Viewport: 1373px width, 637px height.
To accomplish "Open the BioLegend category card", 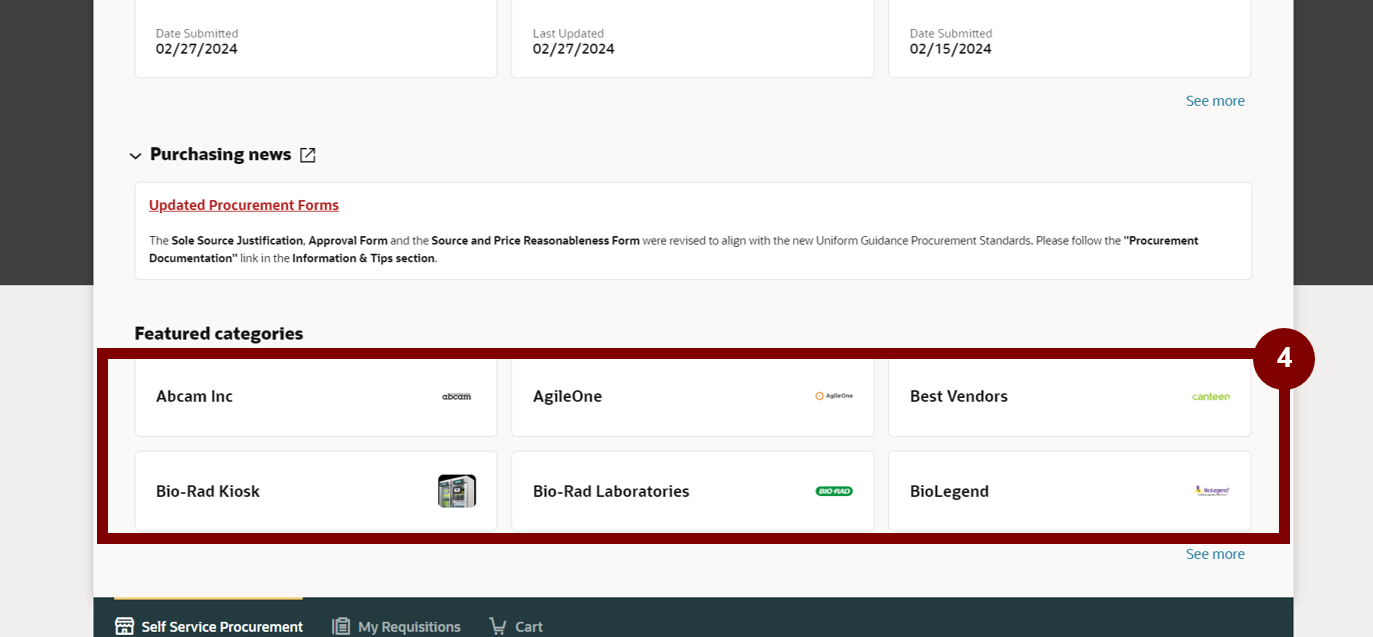I will 1069,491.
